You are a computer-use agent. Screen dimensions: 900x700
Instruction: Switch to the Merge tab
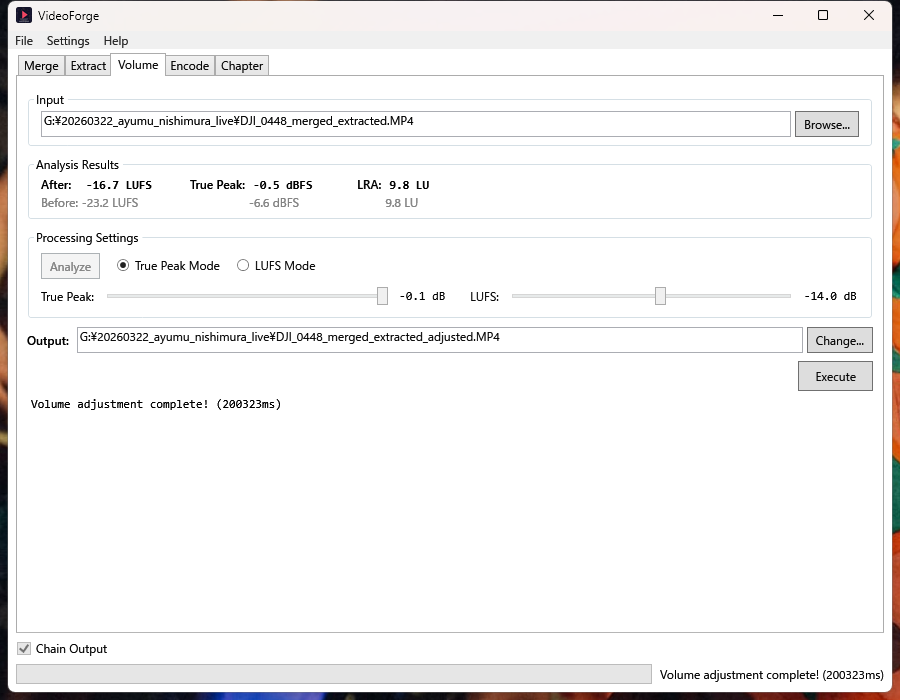[x=41, y=66]
